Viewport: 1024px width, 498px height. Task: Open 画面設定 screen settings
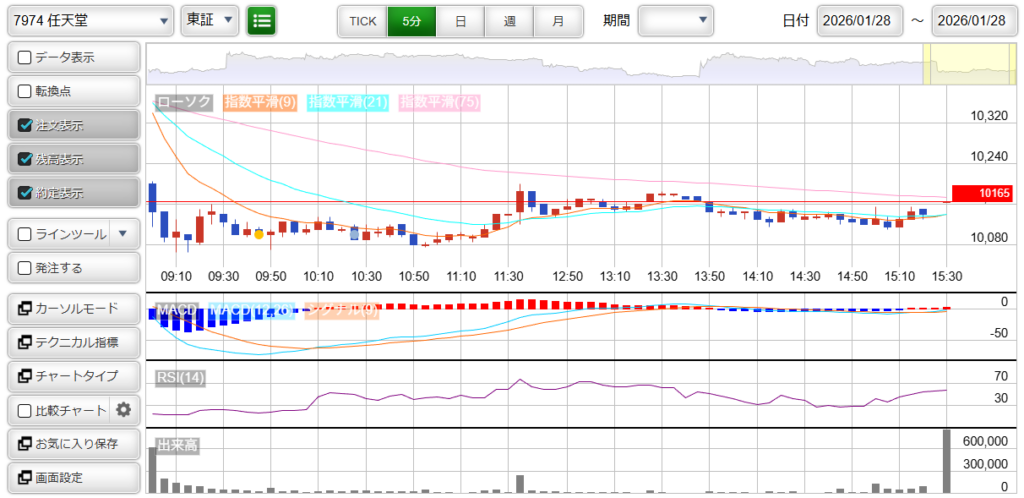[x=72, y=478]
